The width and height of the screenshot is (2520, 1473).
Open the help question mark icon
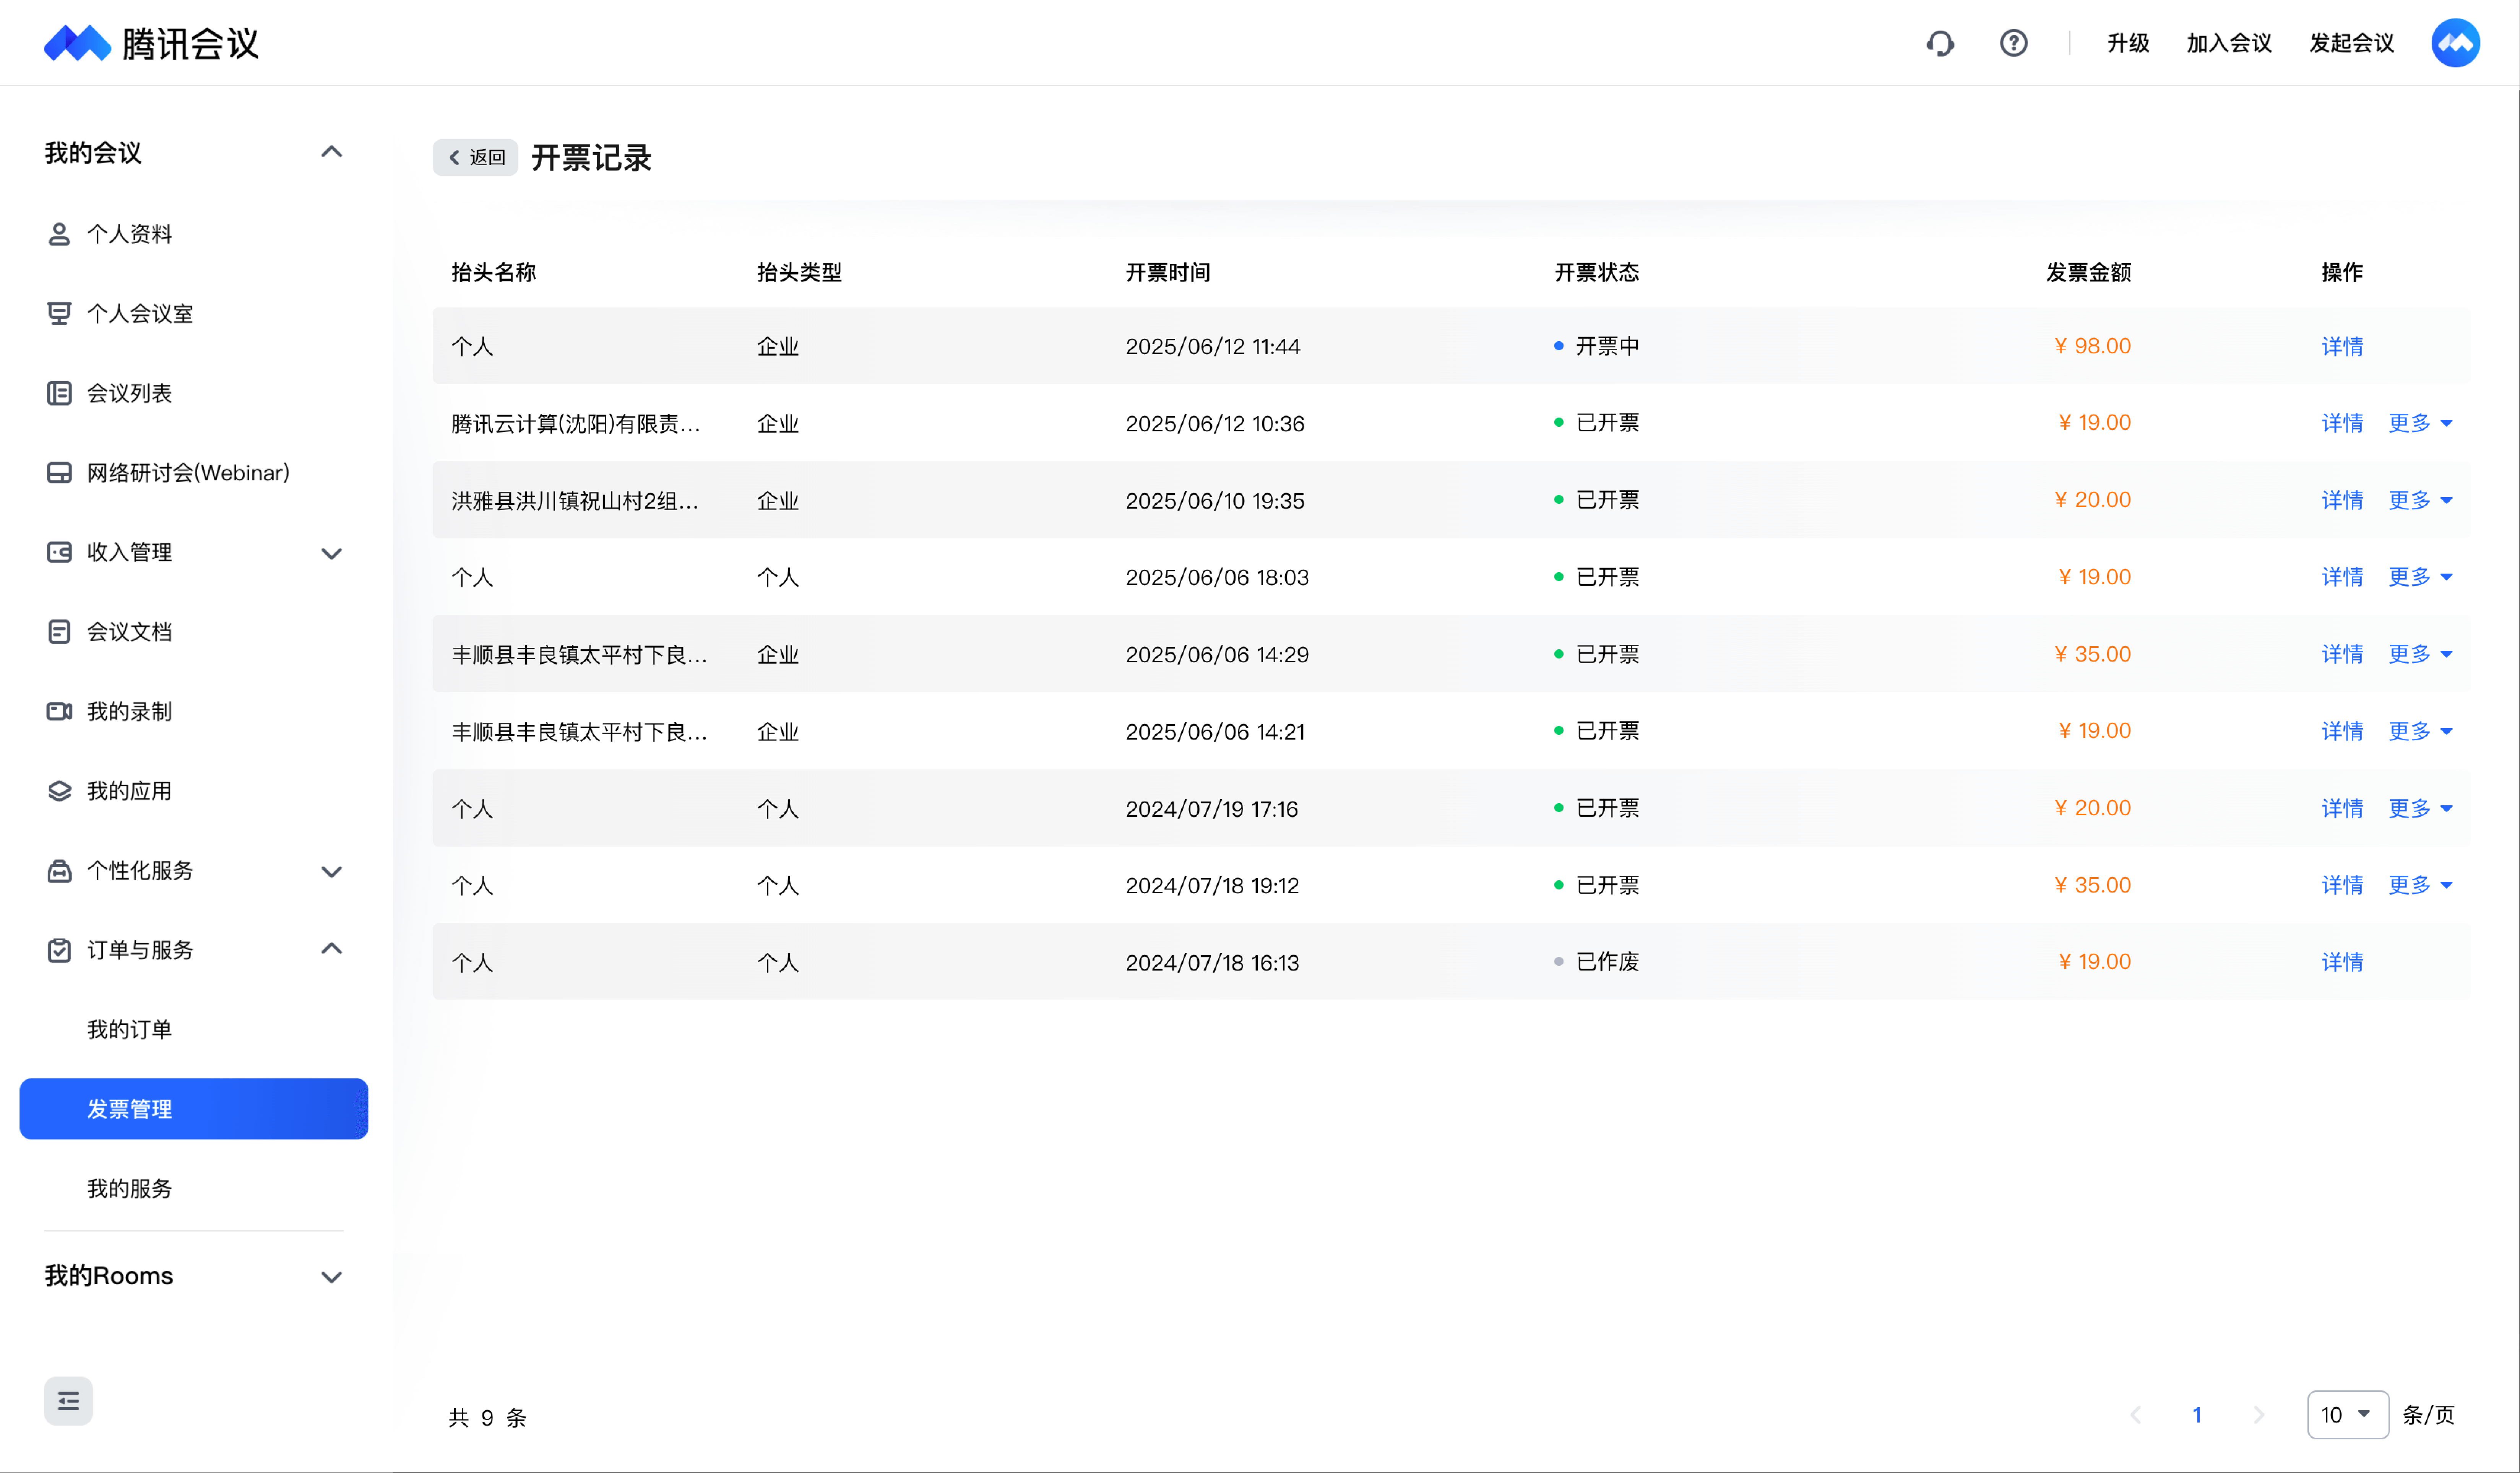point(2013,43)
